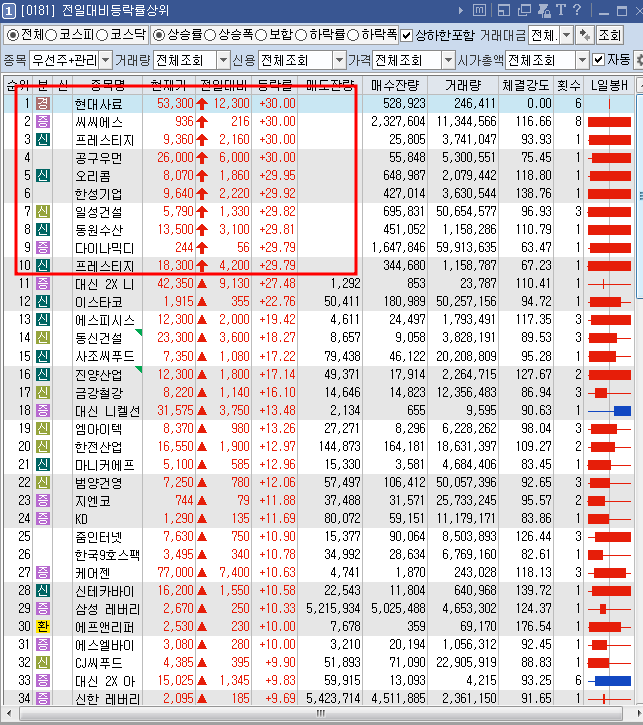The height and width of the screenshot is (725, 643).
Task: Click the 환 badge on 에프앤리퍼 row
Action: coord(43,627)
